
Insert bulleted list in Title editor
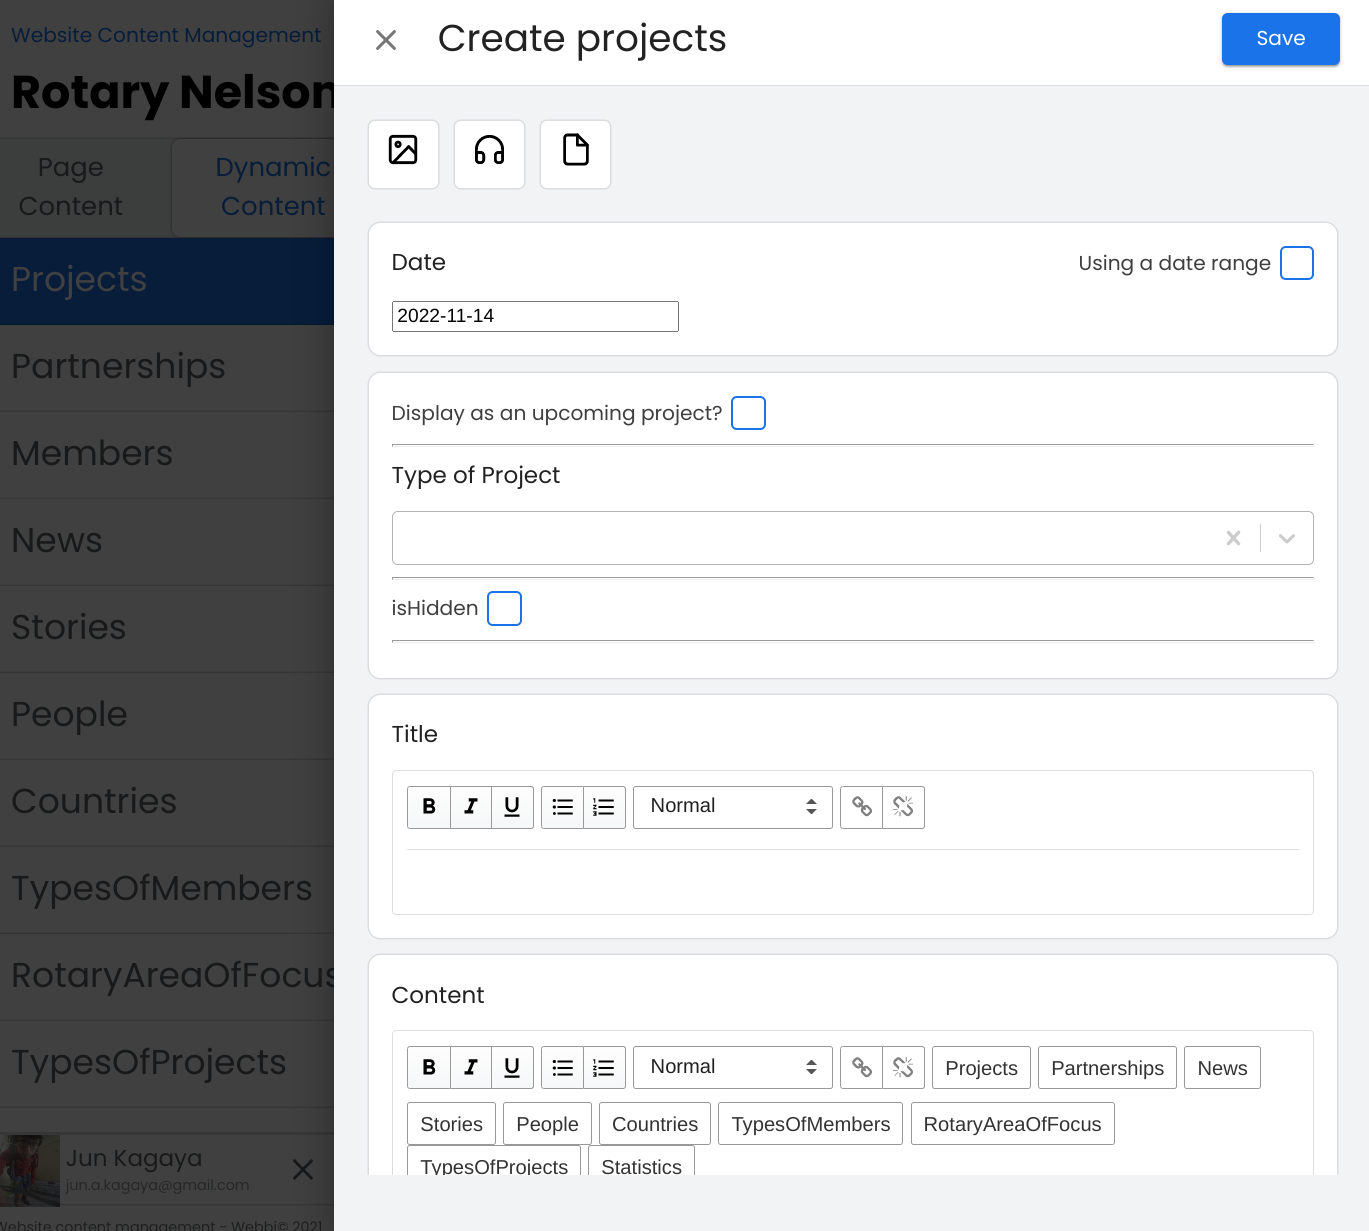[x=563, y=807]
